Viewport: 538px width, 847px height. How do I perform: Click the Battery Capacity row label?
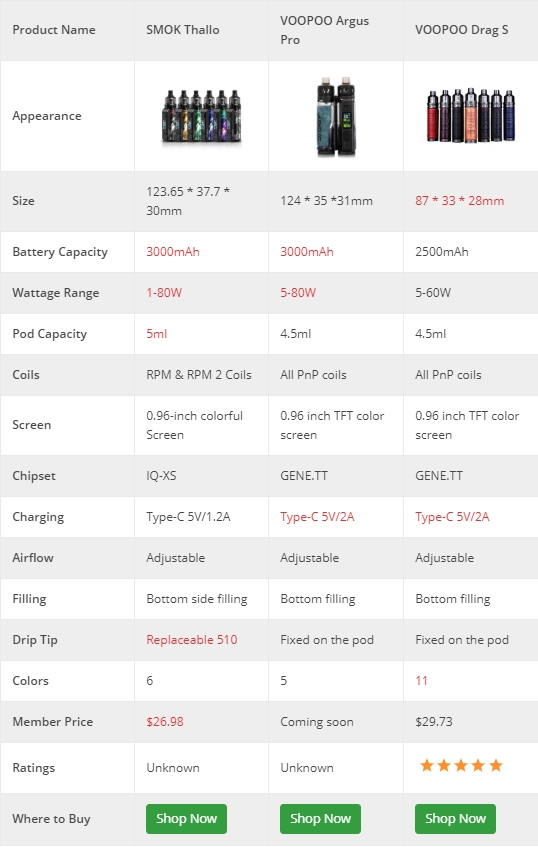[x=60, y=252]
